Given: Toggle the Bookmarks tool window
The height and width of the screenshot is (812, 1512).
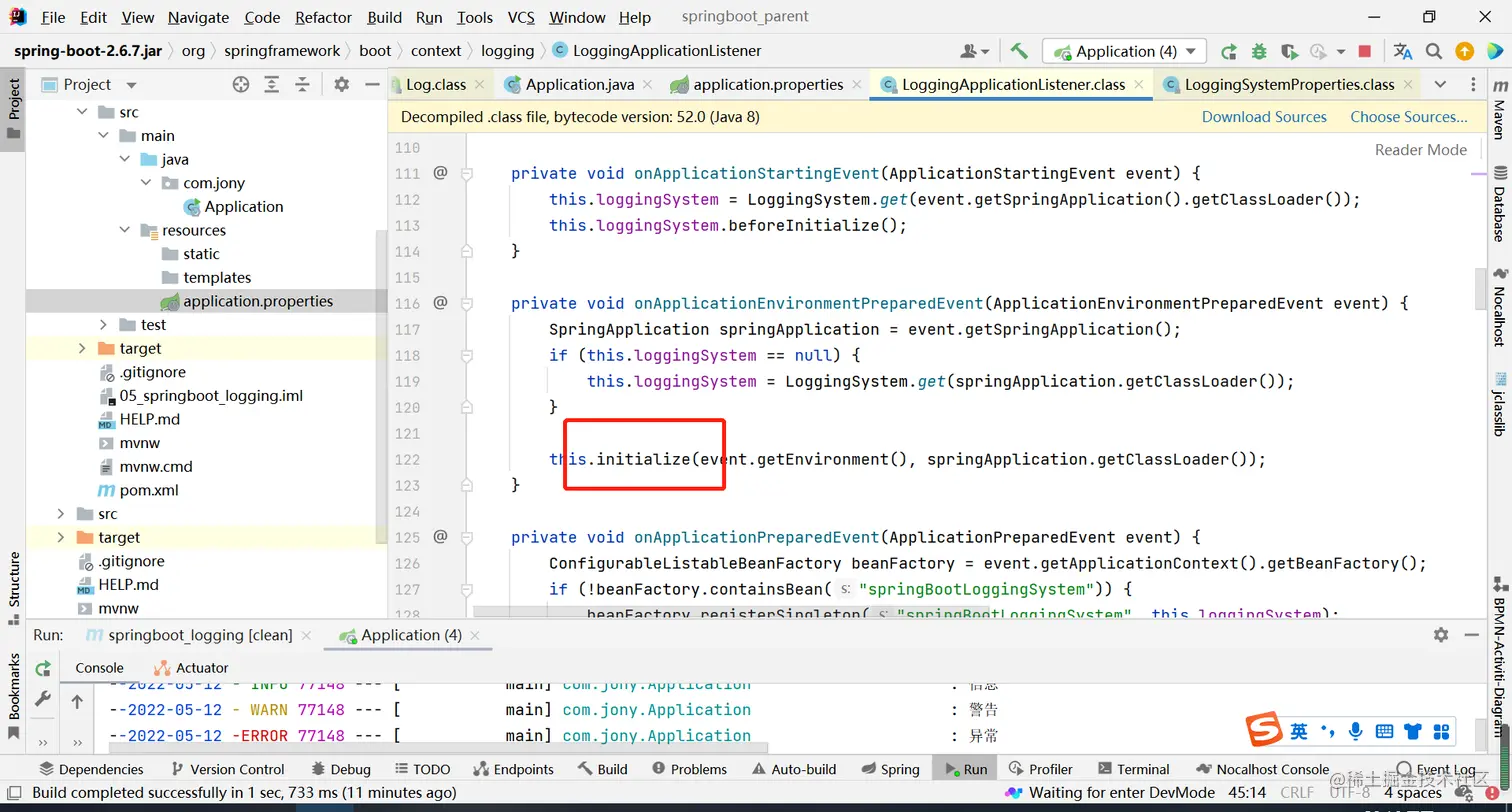Looking at the screenshot, I should pyautogui.click(x=14, y=696).
